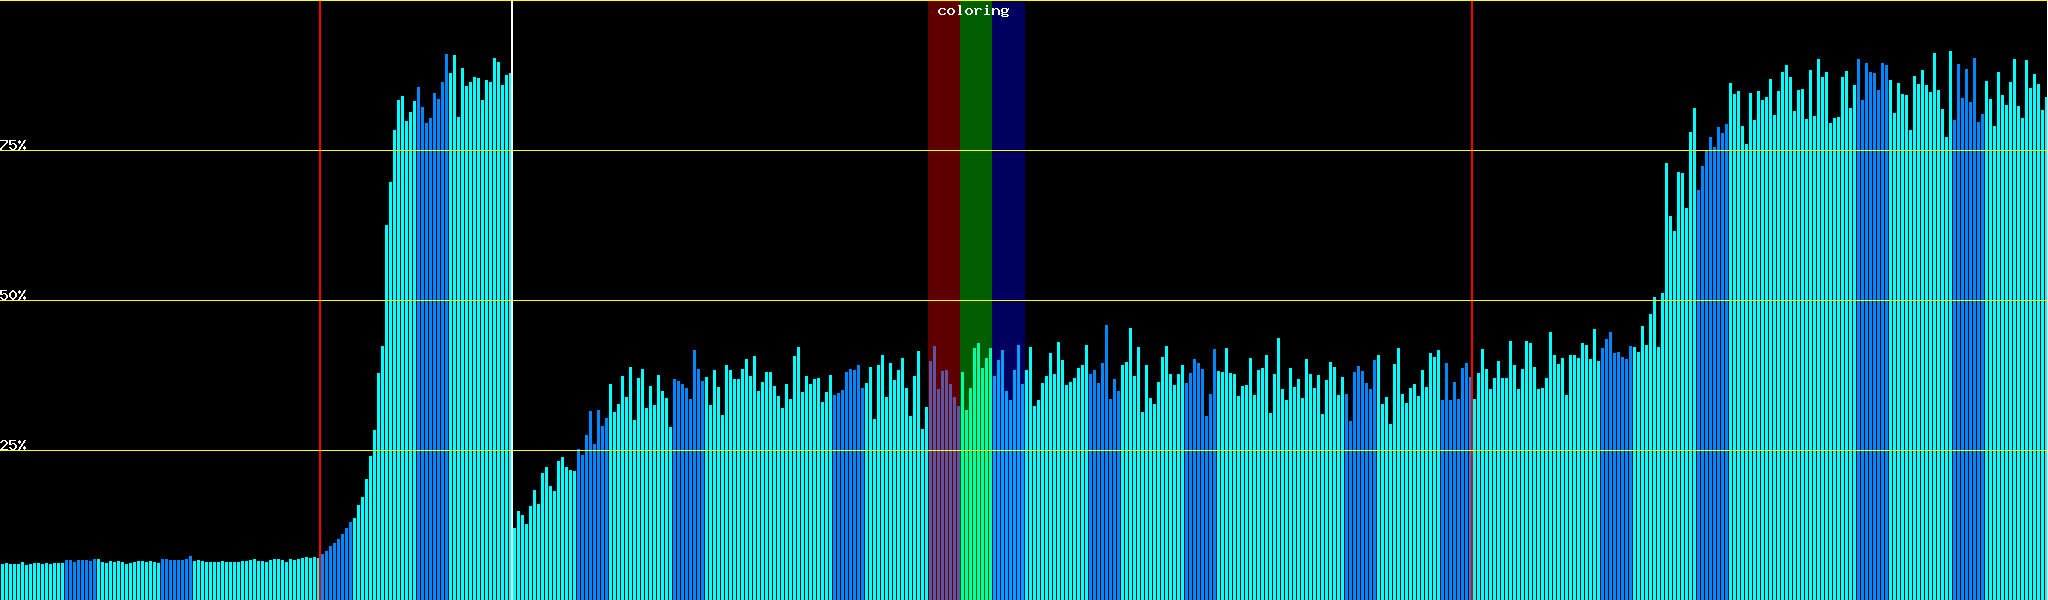Click the 25% axis label
Image resolution: width=2048 pixels, height=600 pixels.
click(x=14, y=445)
